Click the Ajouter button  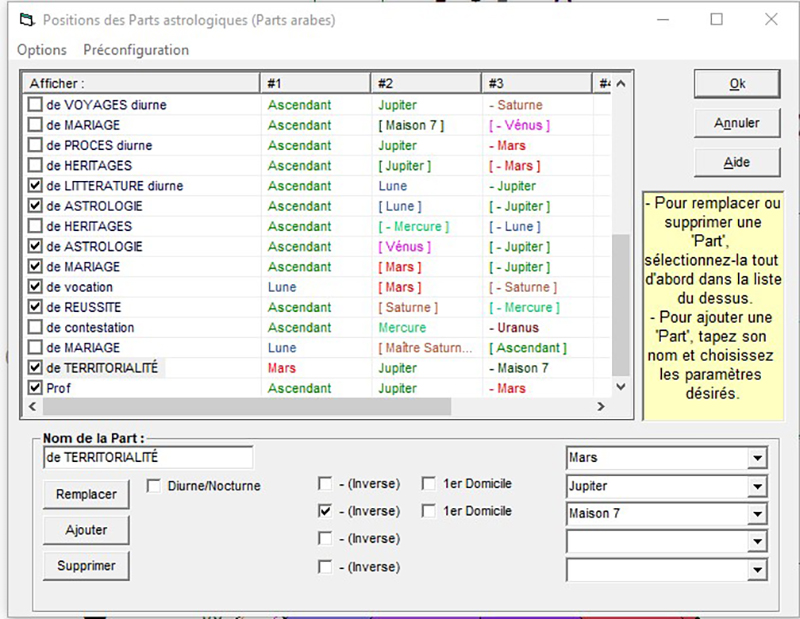[86, 530]
